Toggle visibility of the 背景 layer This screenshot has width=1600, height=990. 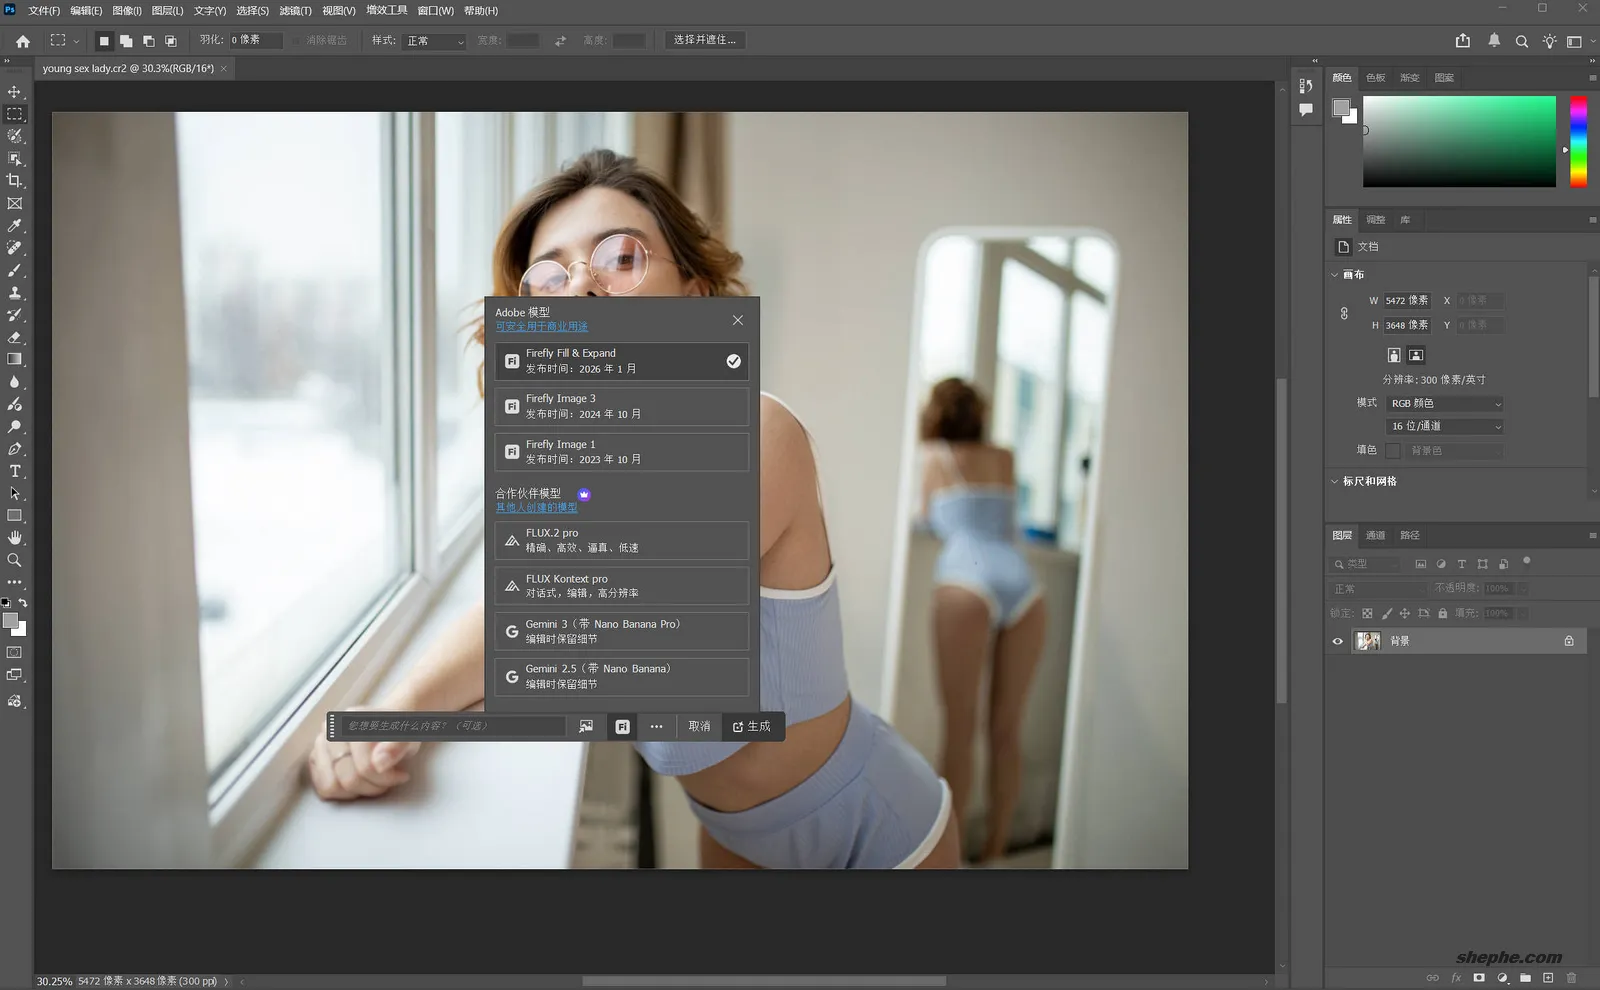(x=1338, y=641)
